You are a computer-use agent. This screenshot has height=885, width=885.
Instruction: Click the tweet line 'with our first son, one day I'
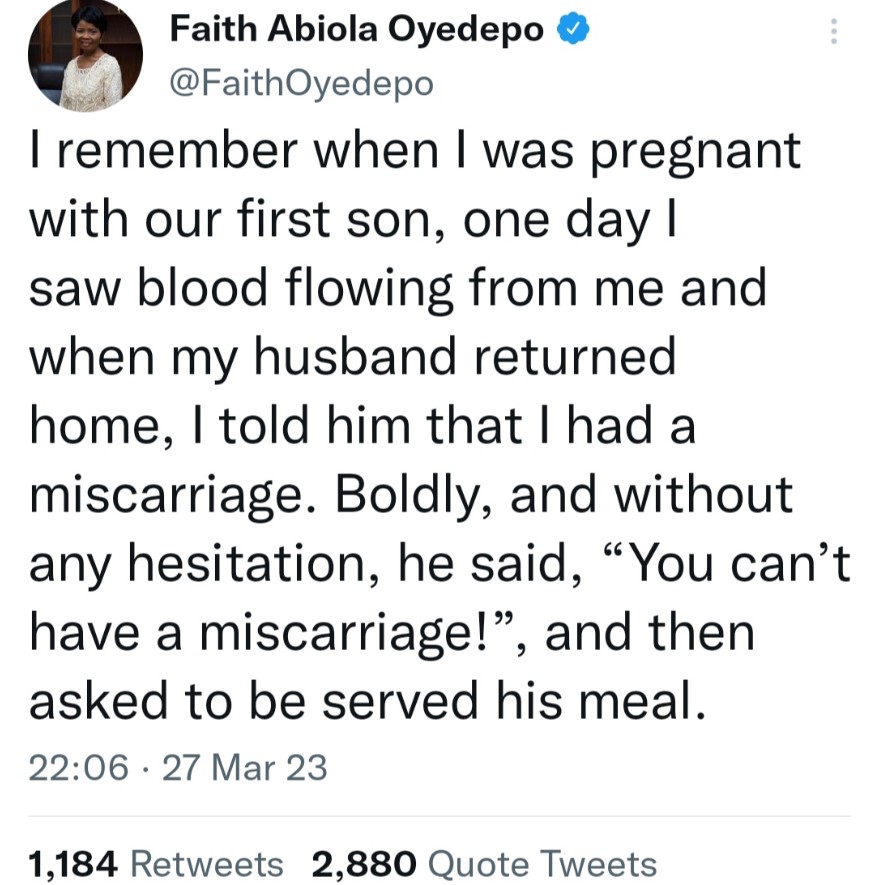pos(353,219)
